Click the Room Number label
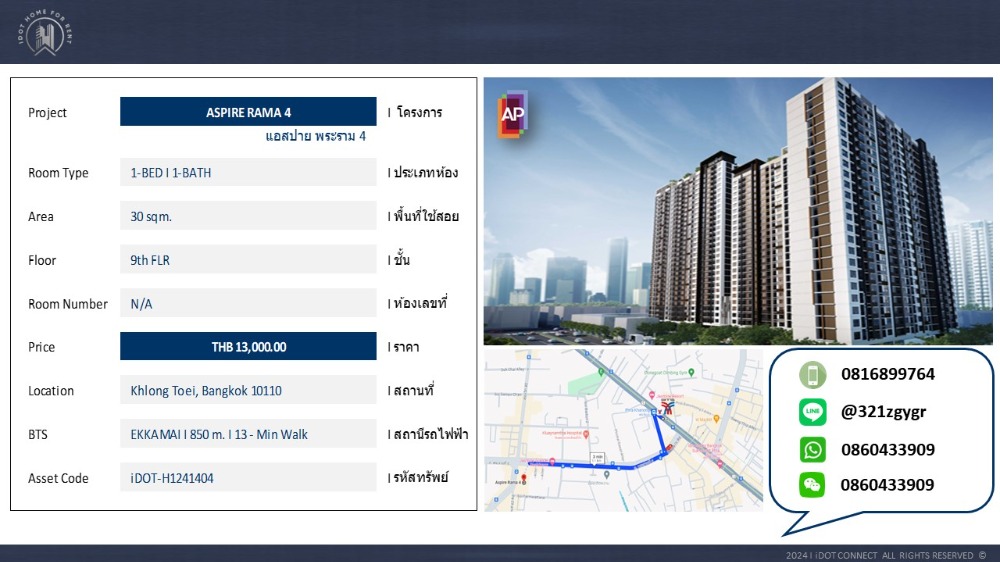 68,304
